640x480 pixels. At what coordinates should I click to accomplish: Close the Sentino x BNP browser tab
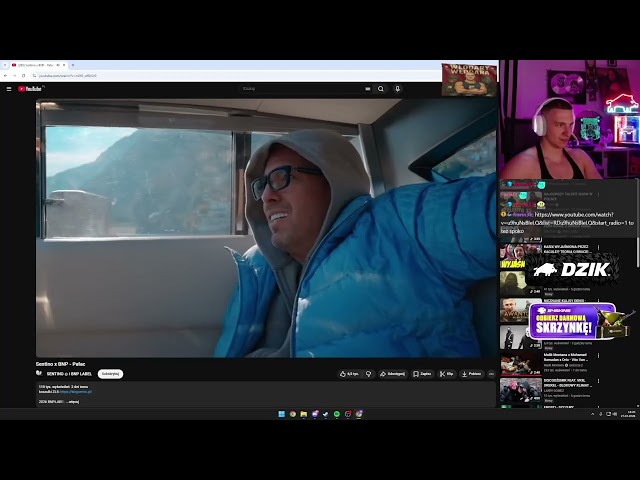click(x=64, y=65)
